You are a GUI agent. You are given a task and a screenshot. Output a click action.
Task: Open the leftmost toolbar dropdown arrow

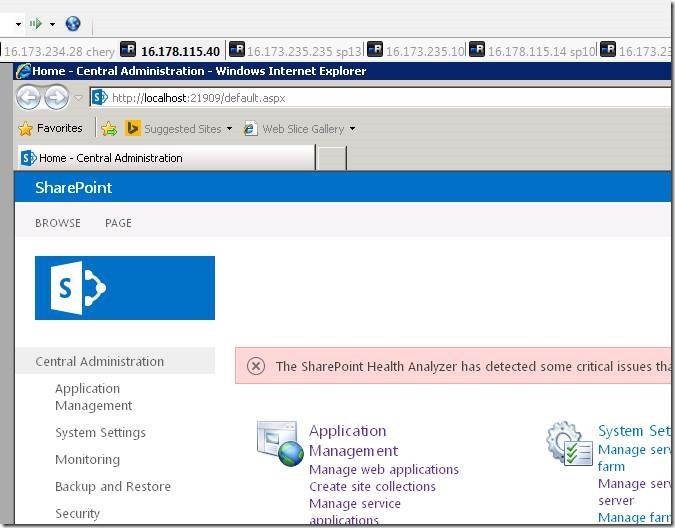[x=19, y=24]
